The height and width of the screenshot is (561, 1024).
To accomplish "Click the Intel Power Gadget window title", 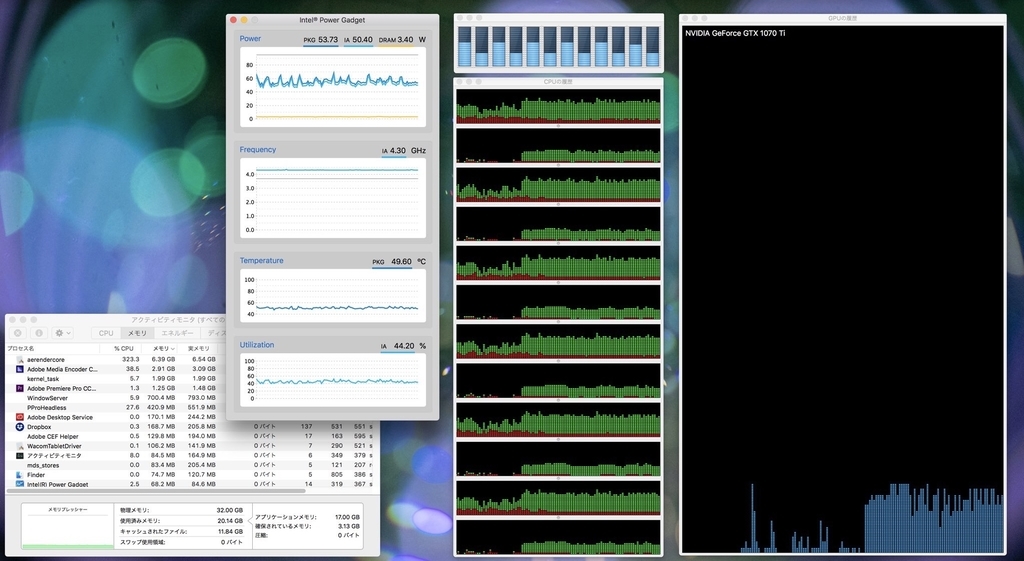I will (332, 20).
